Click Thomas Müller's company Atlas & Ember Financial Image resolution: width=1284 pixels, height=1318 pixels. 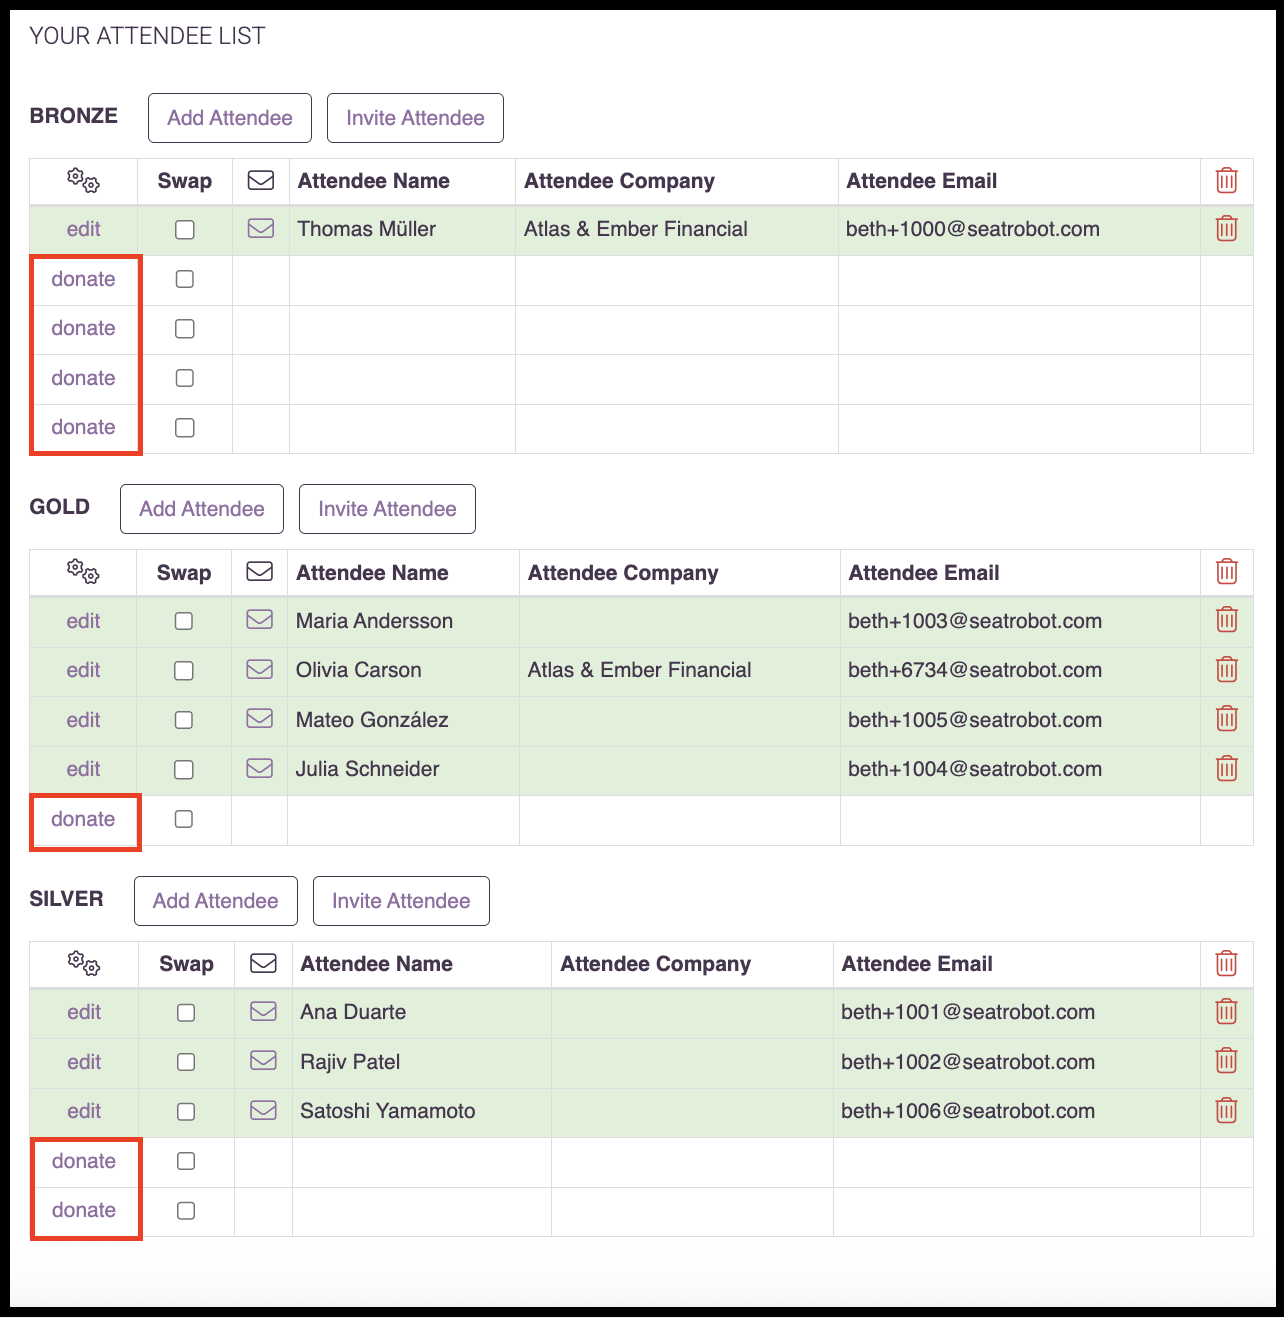click(x=636, y=229)
